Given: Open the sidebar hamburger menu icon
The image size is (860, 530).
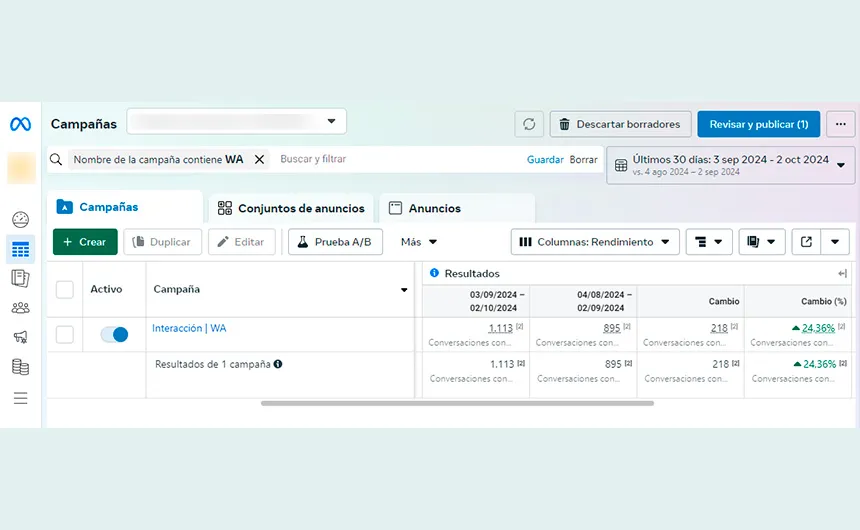Looking at the screenshot, I should (x=20, y=398).
